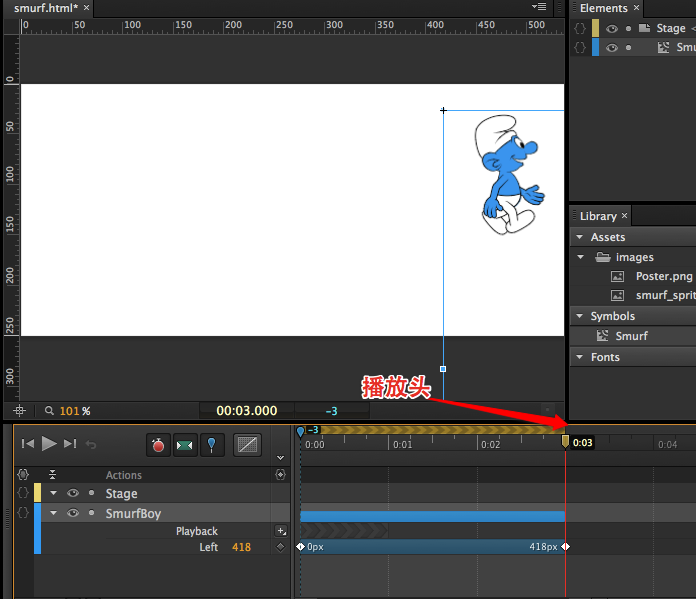The height and width of the screenshot is (599, 696).
Task: Toggle the Pin blue marker button
Action: pyautogui.click(x=212, y=444)
